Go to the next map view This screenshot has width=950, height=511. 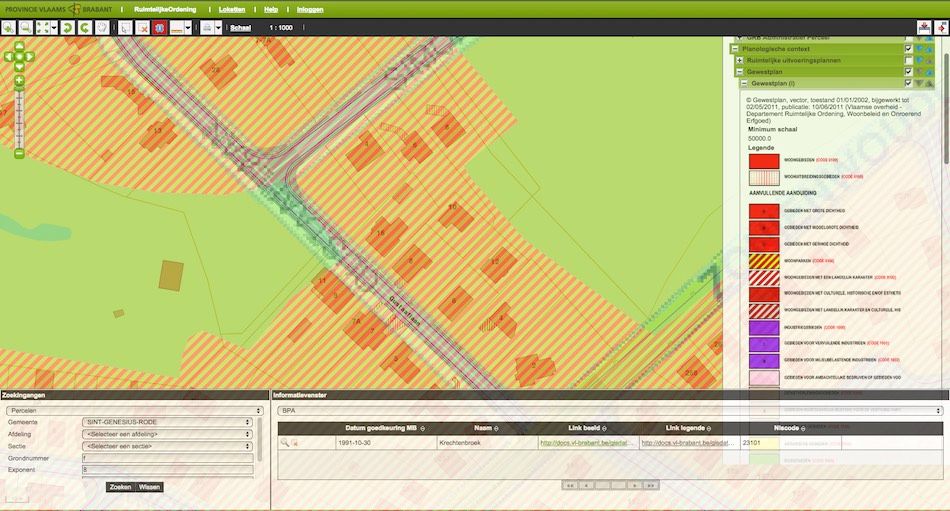click(x=84, y=28)
